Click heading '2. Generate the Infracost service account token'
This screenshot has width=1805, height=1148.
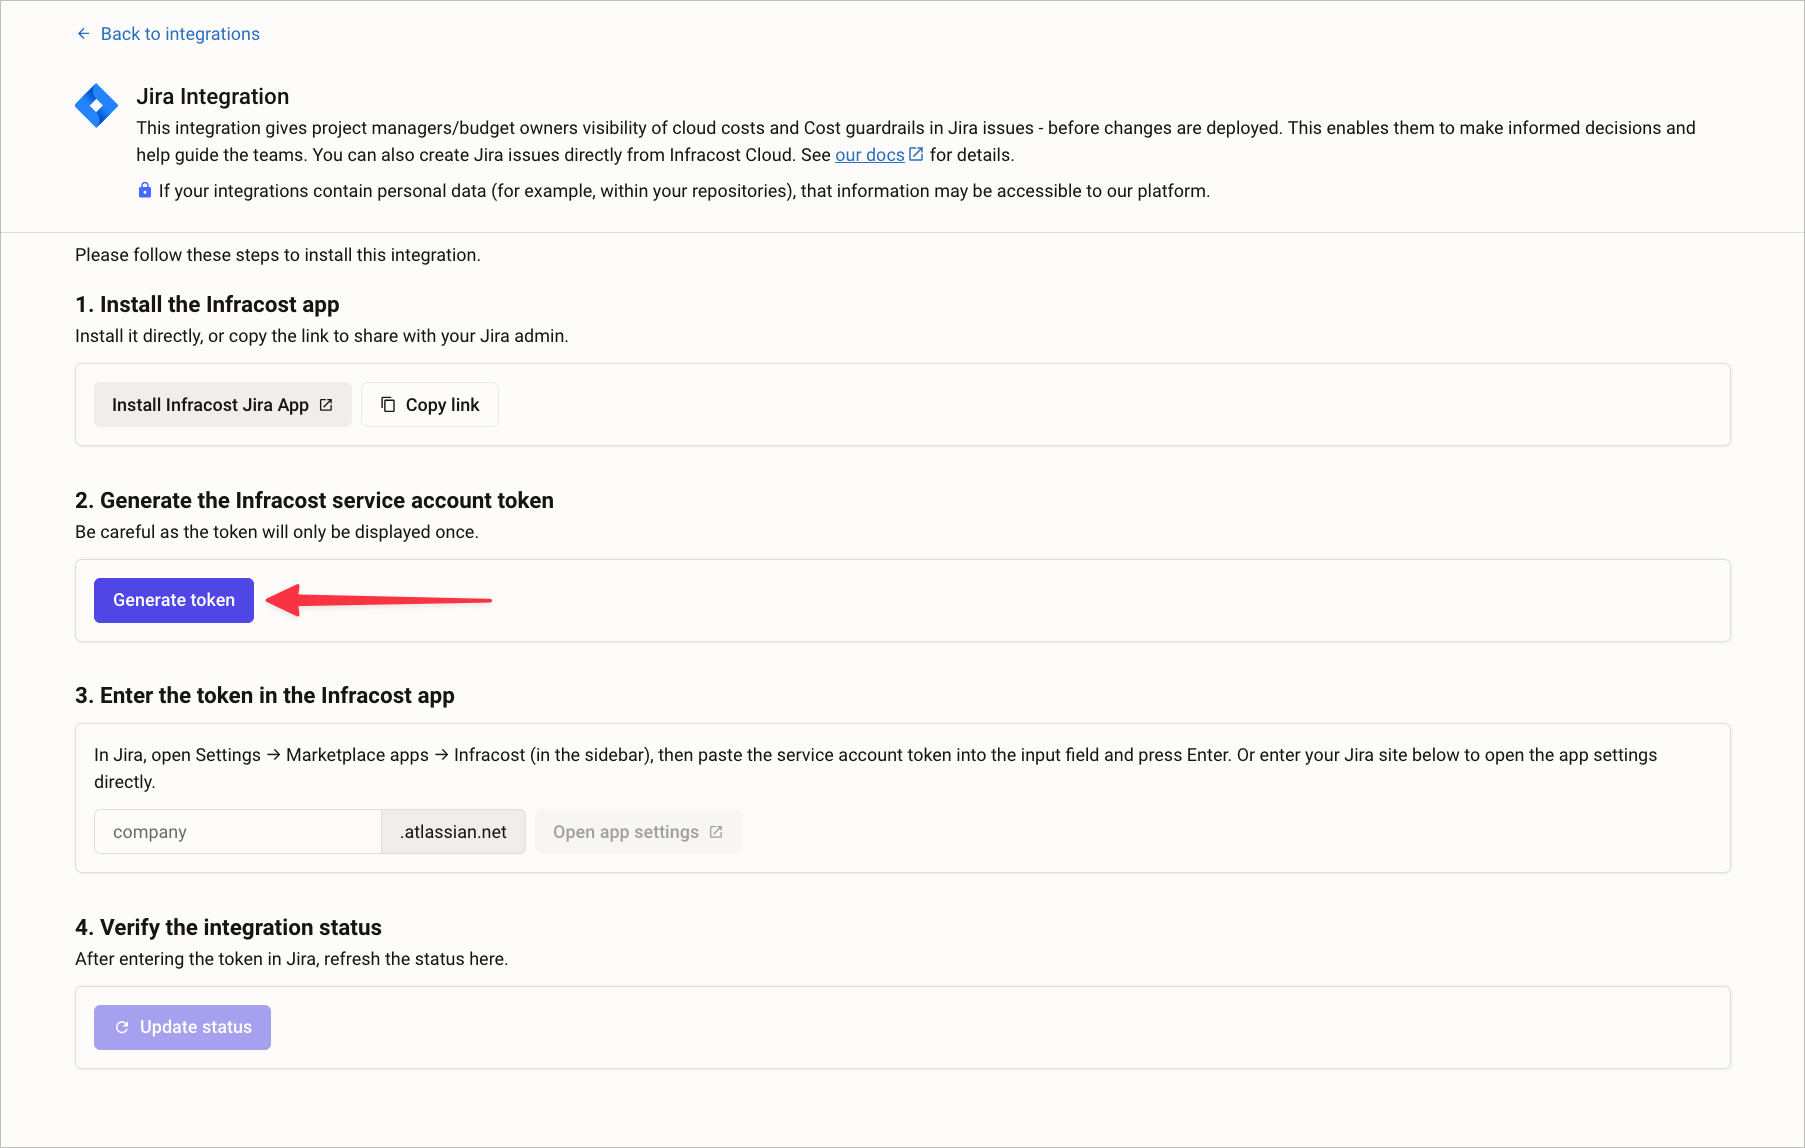(314, 500)
